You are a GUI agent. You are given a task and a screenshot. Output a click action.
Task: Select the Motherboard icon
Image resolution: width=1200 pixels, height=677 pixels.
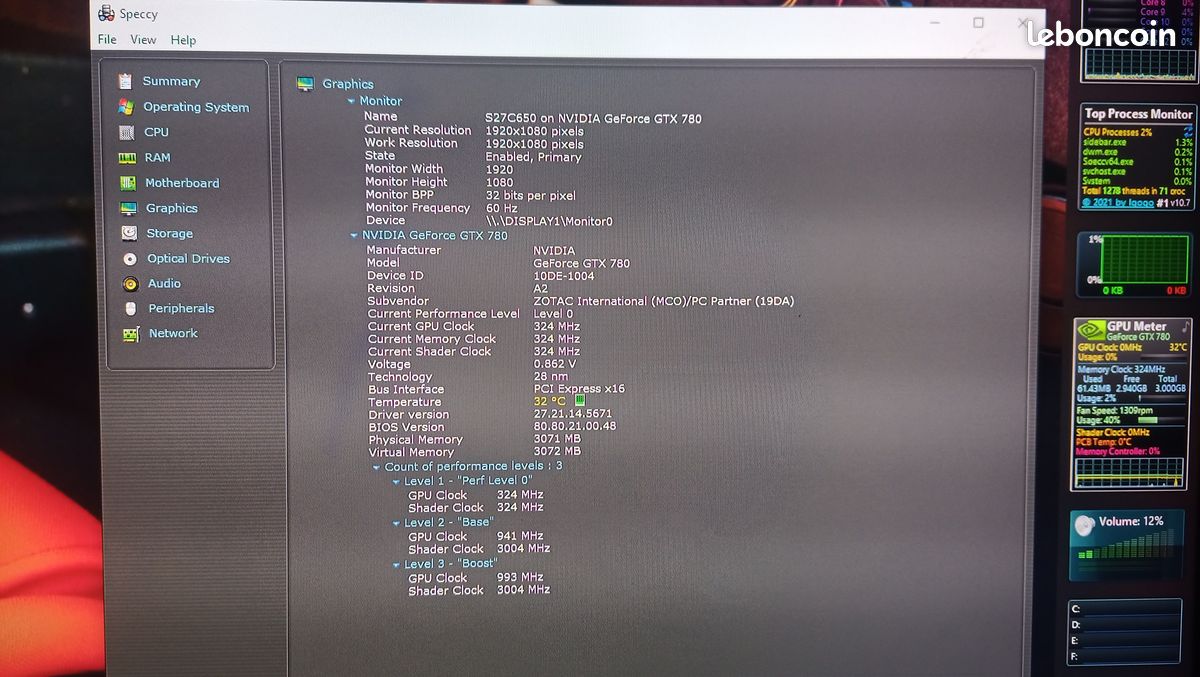pyautogui.click(x=127, y=183)
